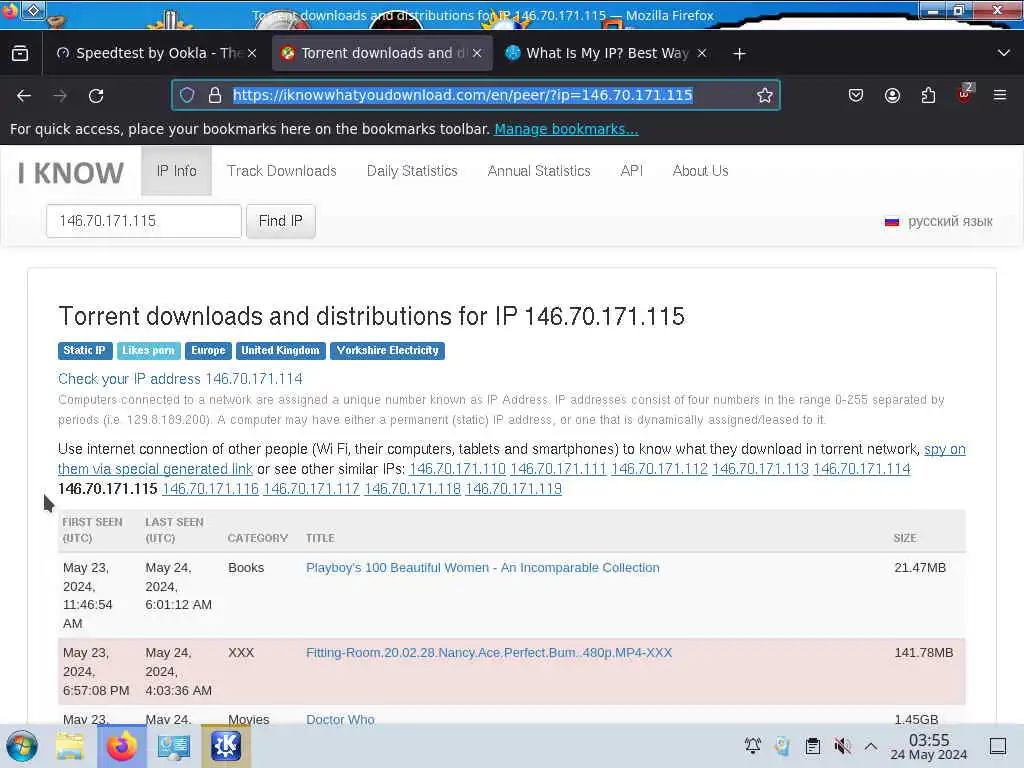This screenshot has height=768, width=1024.
Task: Click the KDE application taskbar icon
Action: point(225,746)
